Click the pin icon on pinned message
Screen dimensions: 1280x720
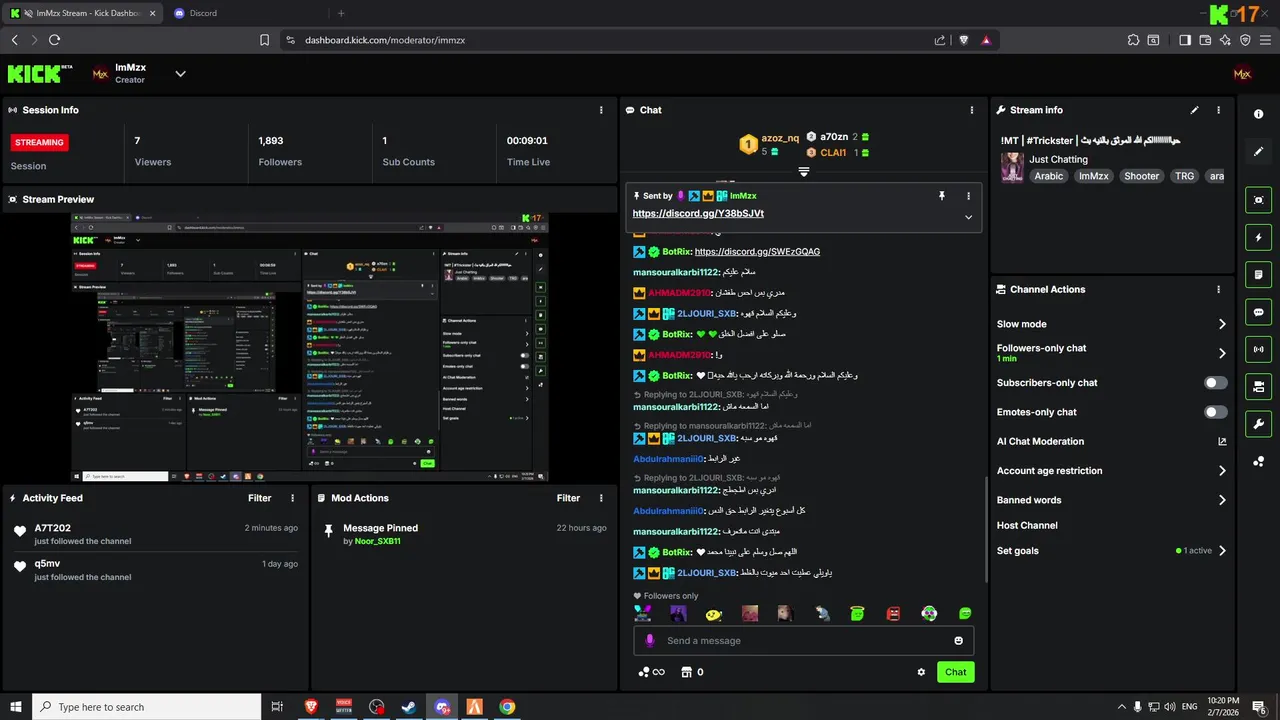tap(941, 196)
